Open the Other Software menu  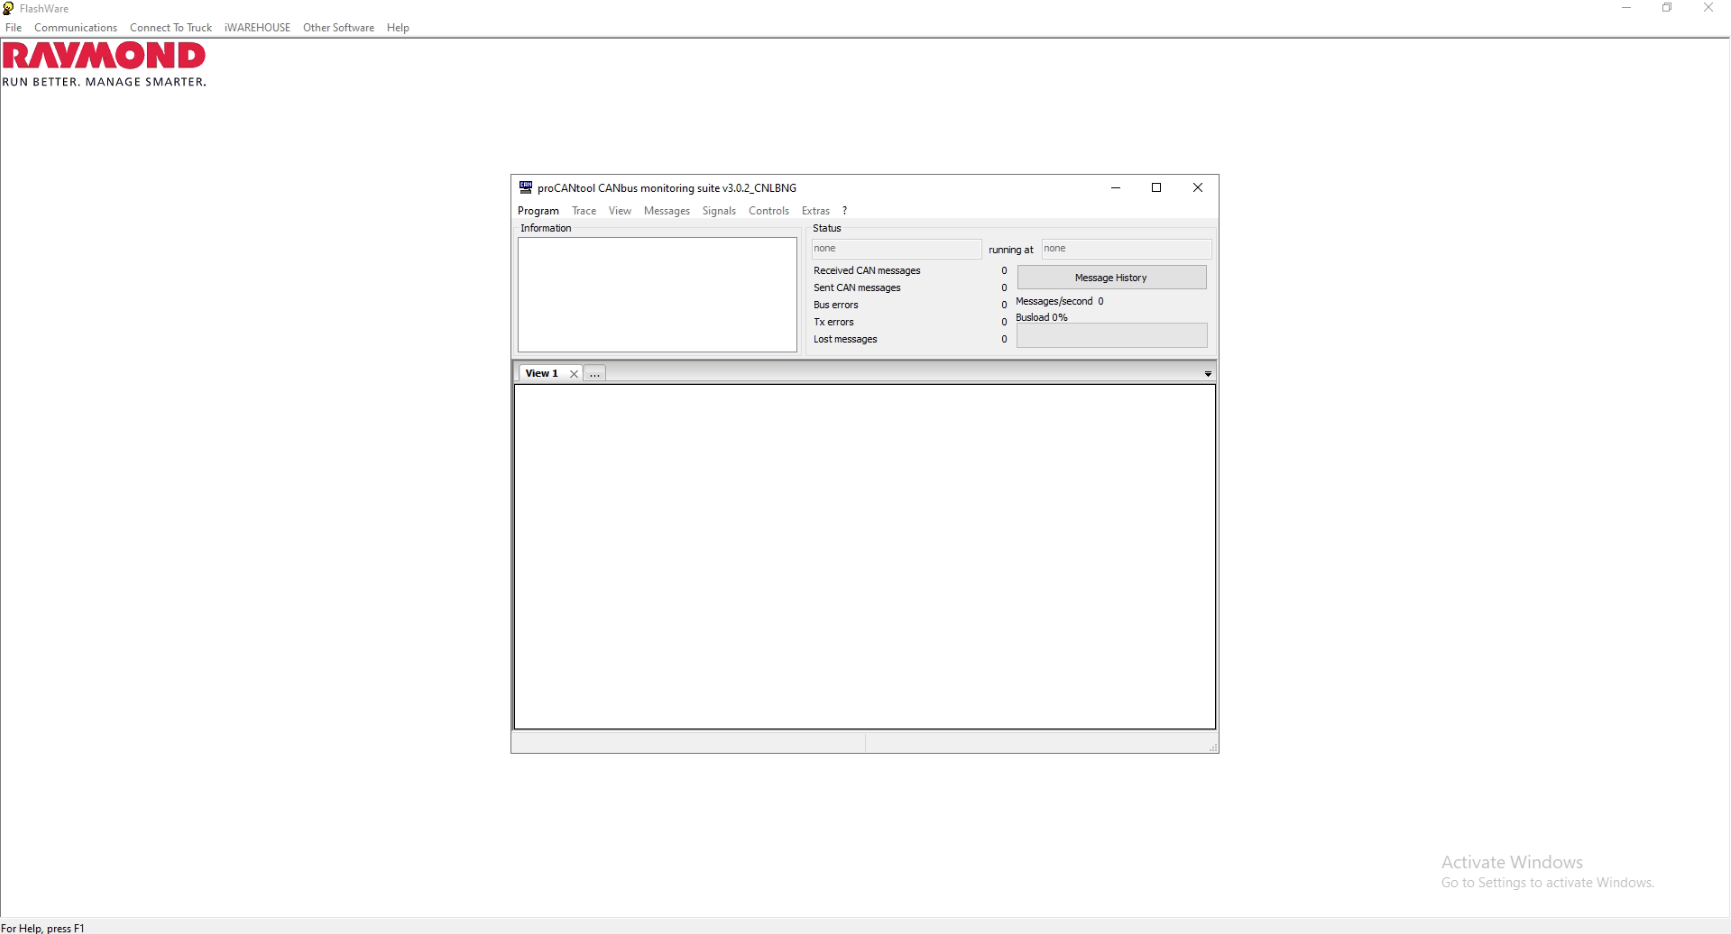click(x=338, y=27)
